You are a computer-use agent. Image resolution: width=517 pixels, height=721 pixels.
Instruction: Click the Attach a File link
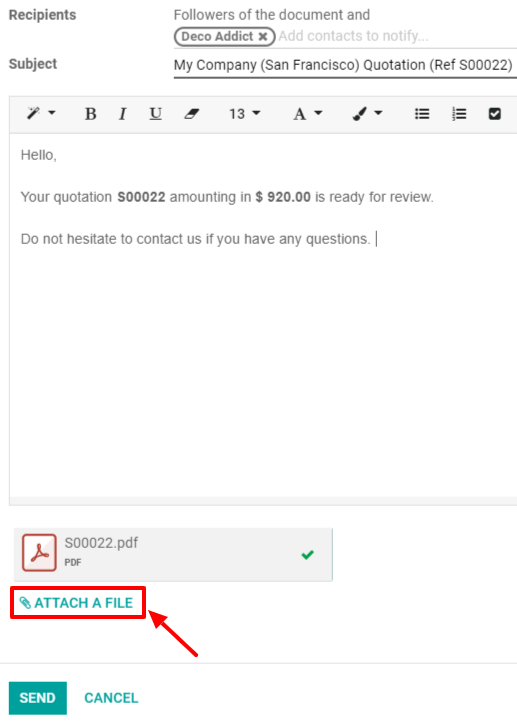(77, 602)
